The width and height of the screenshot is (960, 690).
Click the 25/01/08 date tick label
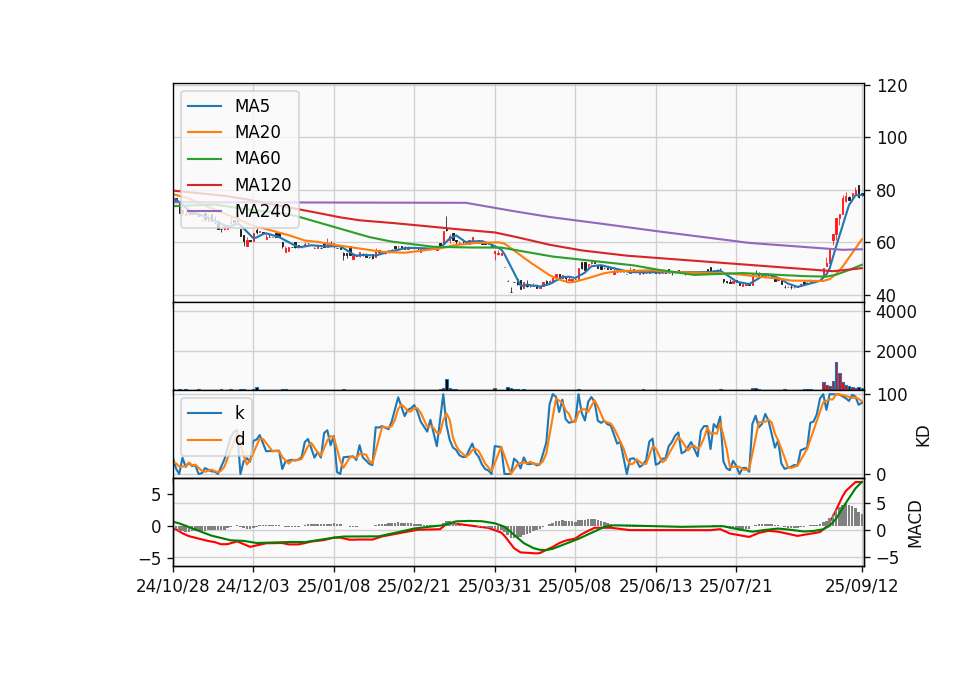(x=334, y=587)
